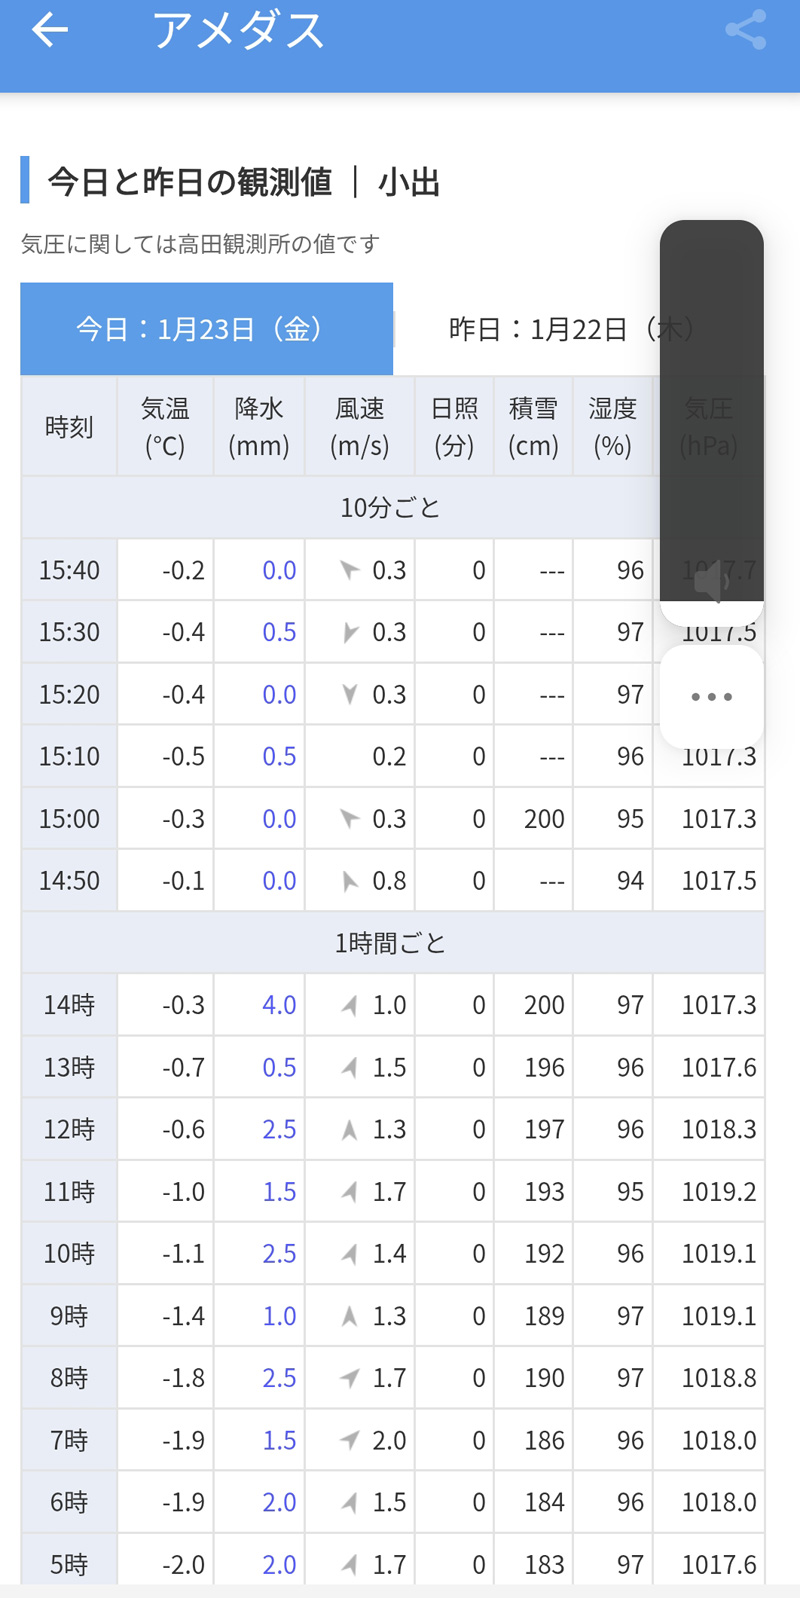Tap the back arrow in the header
Image resolution: width=800 pixels, height=1598 pixels.
pos(50,31)
